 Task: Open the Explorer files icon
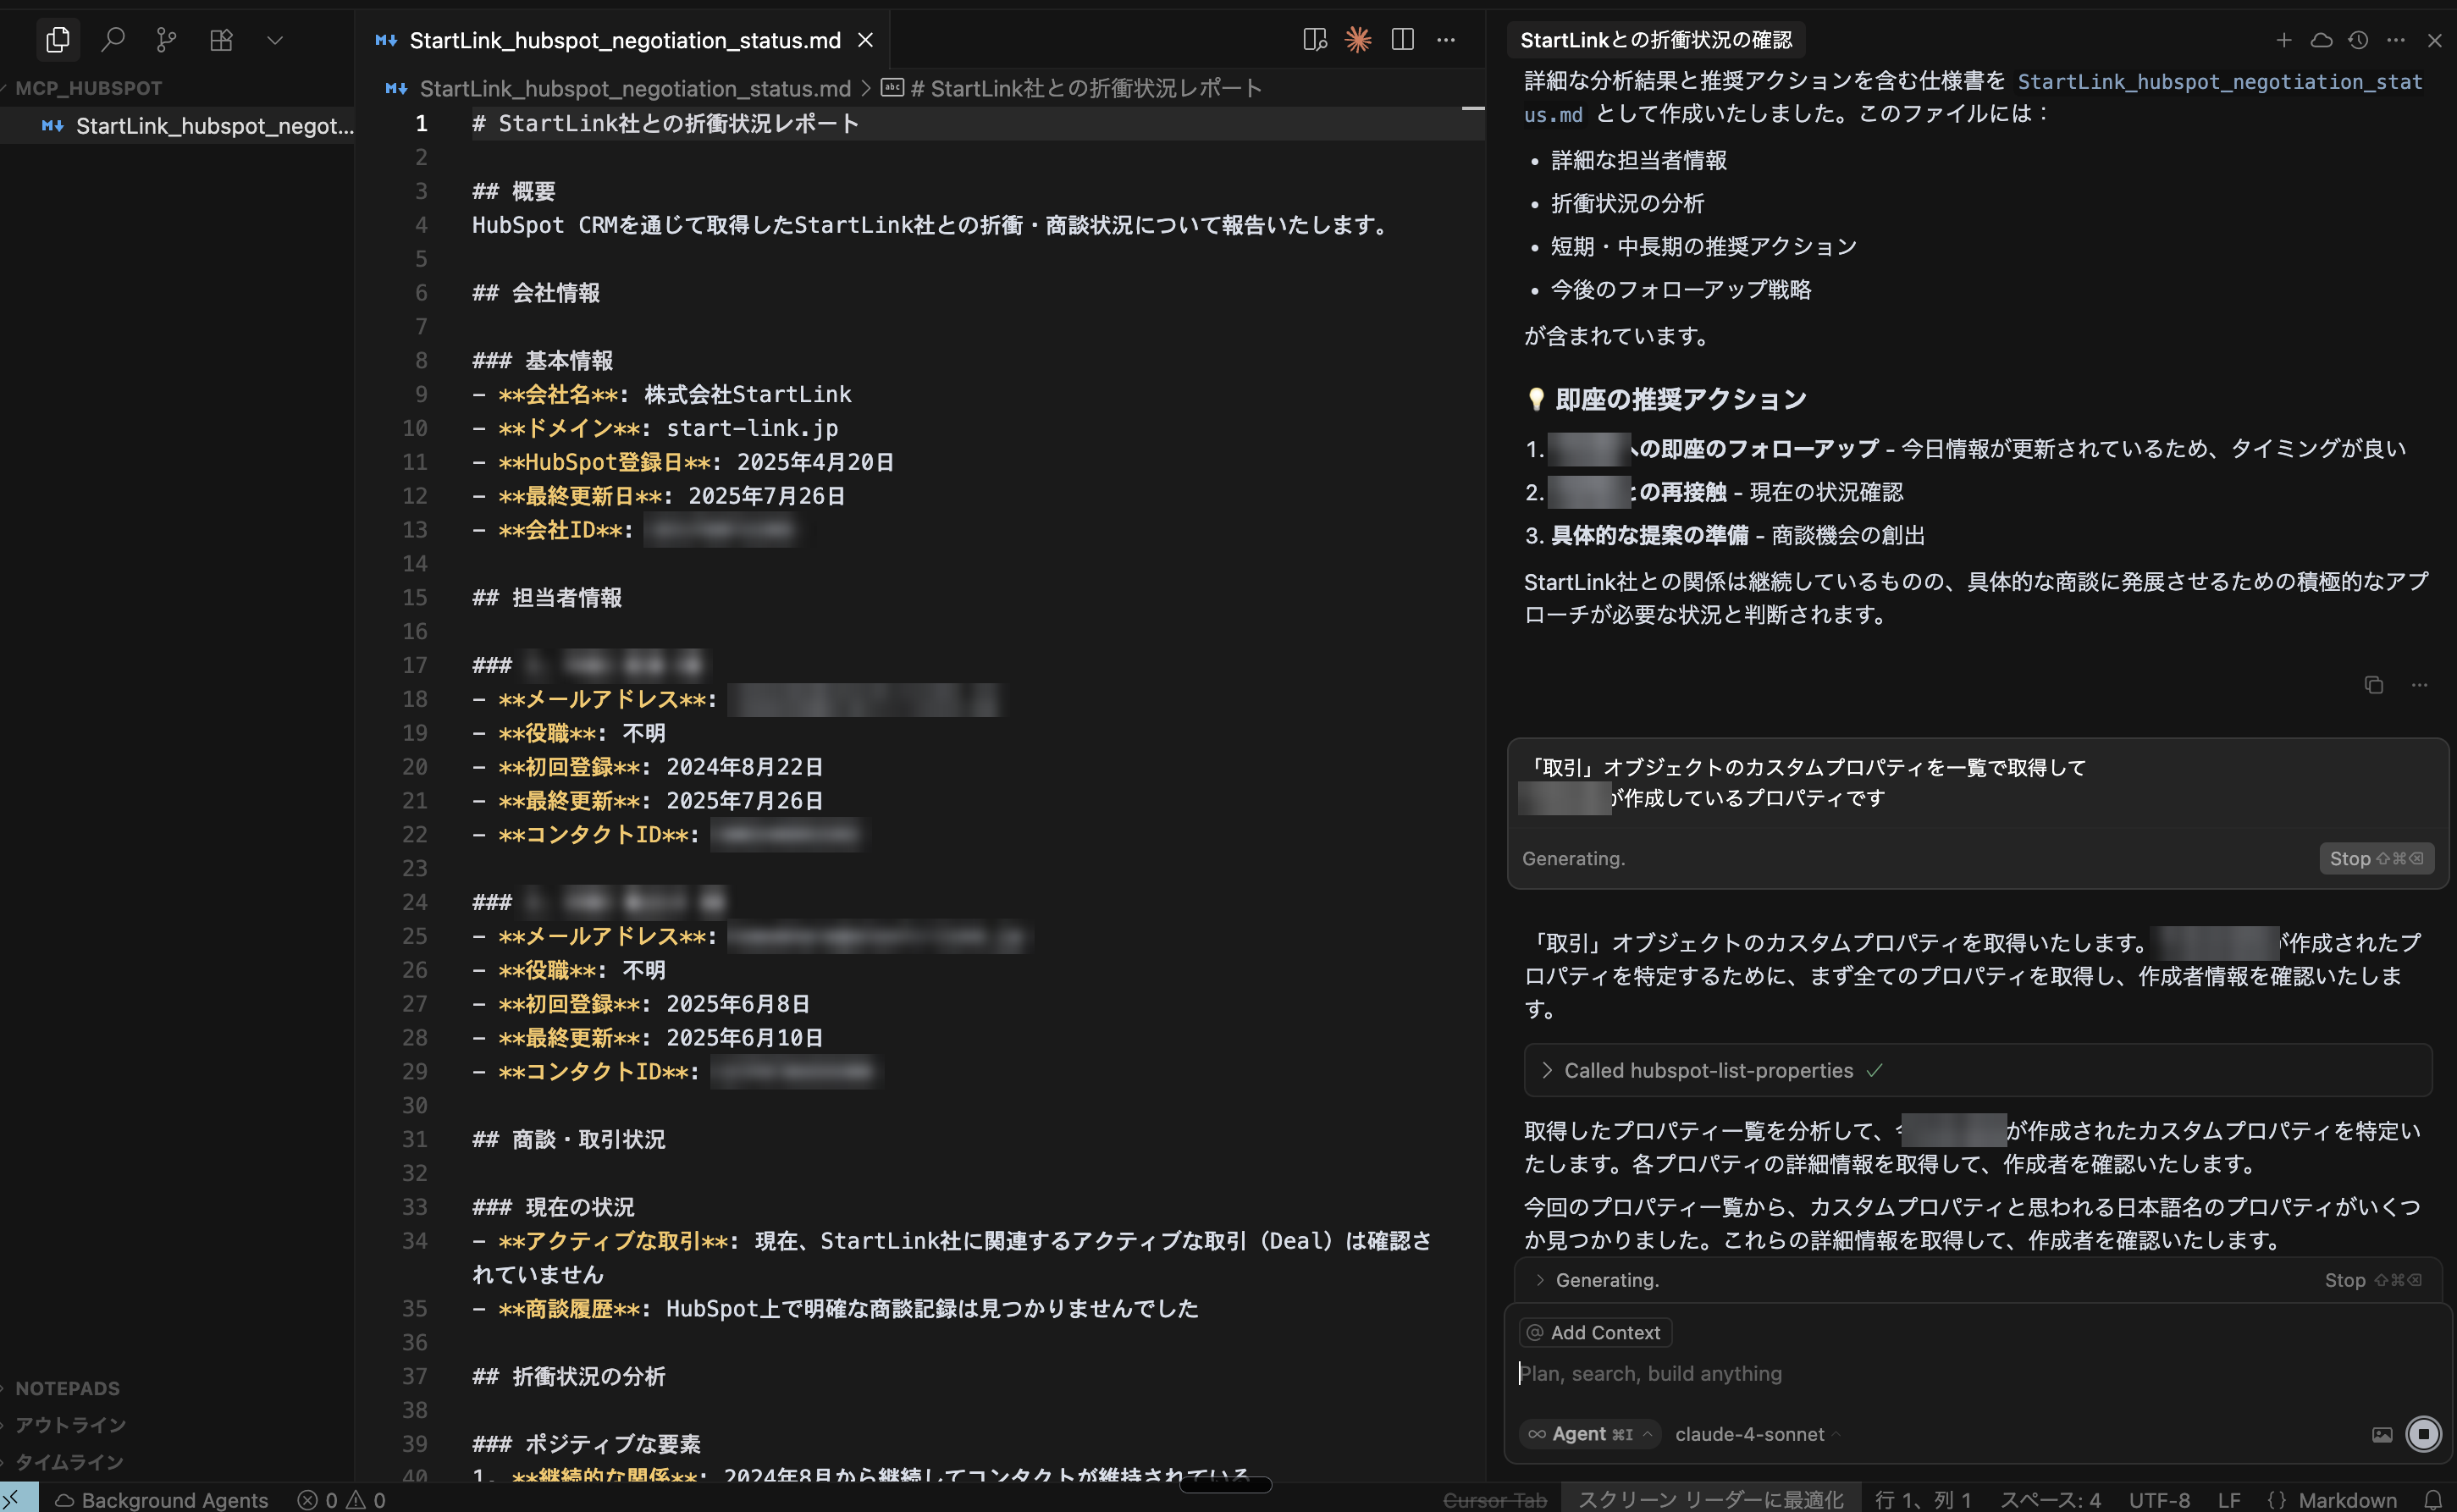coord(57,40)
